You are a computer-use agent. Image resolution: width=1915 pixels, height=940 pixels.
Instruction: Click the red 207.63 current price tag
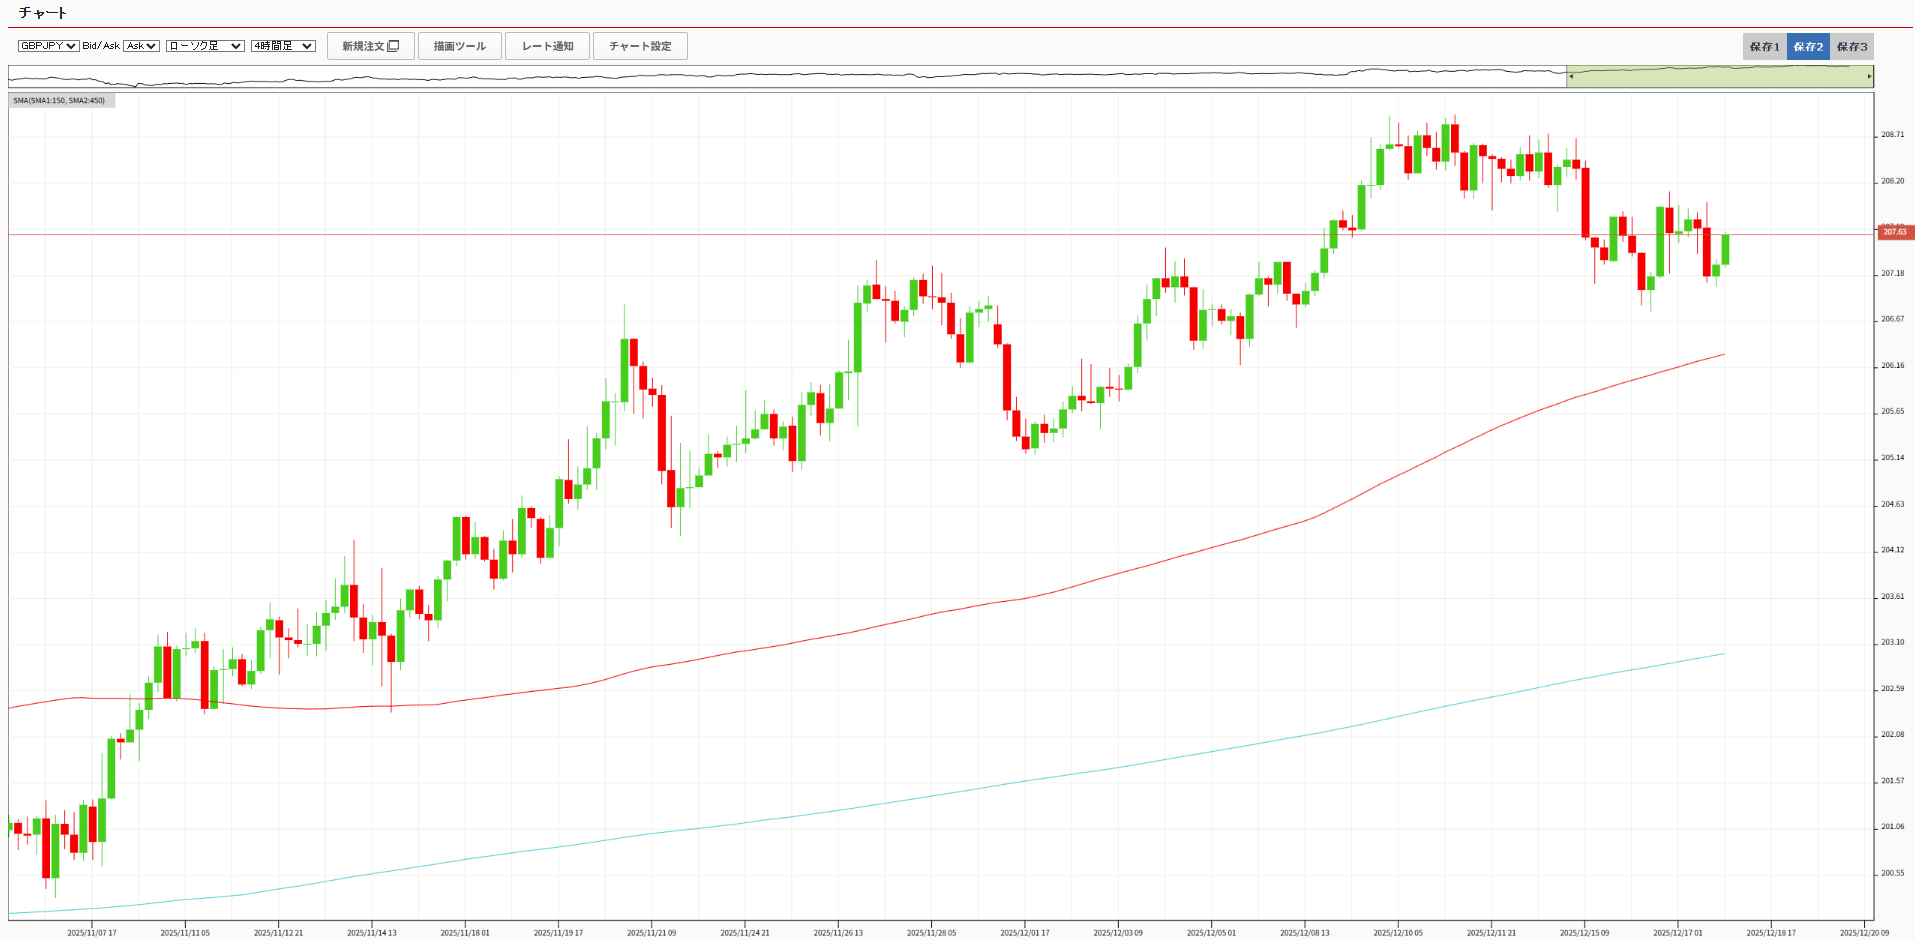pyautogui.click(x=1895, y=232)
